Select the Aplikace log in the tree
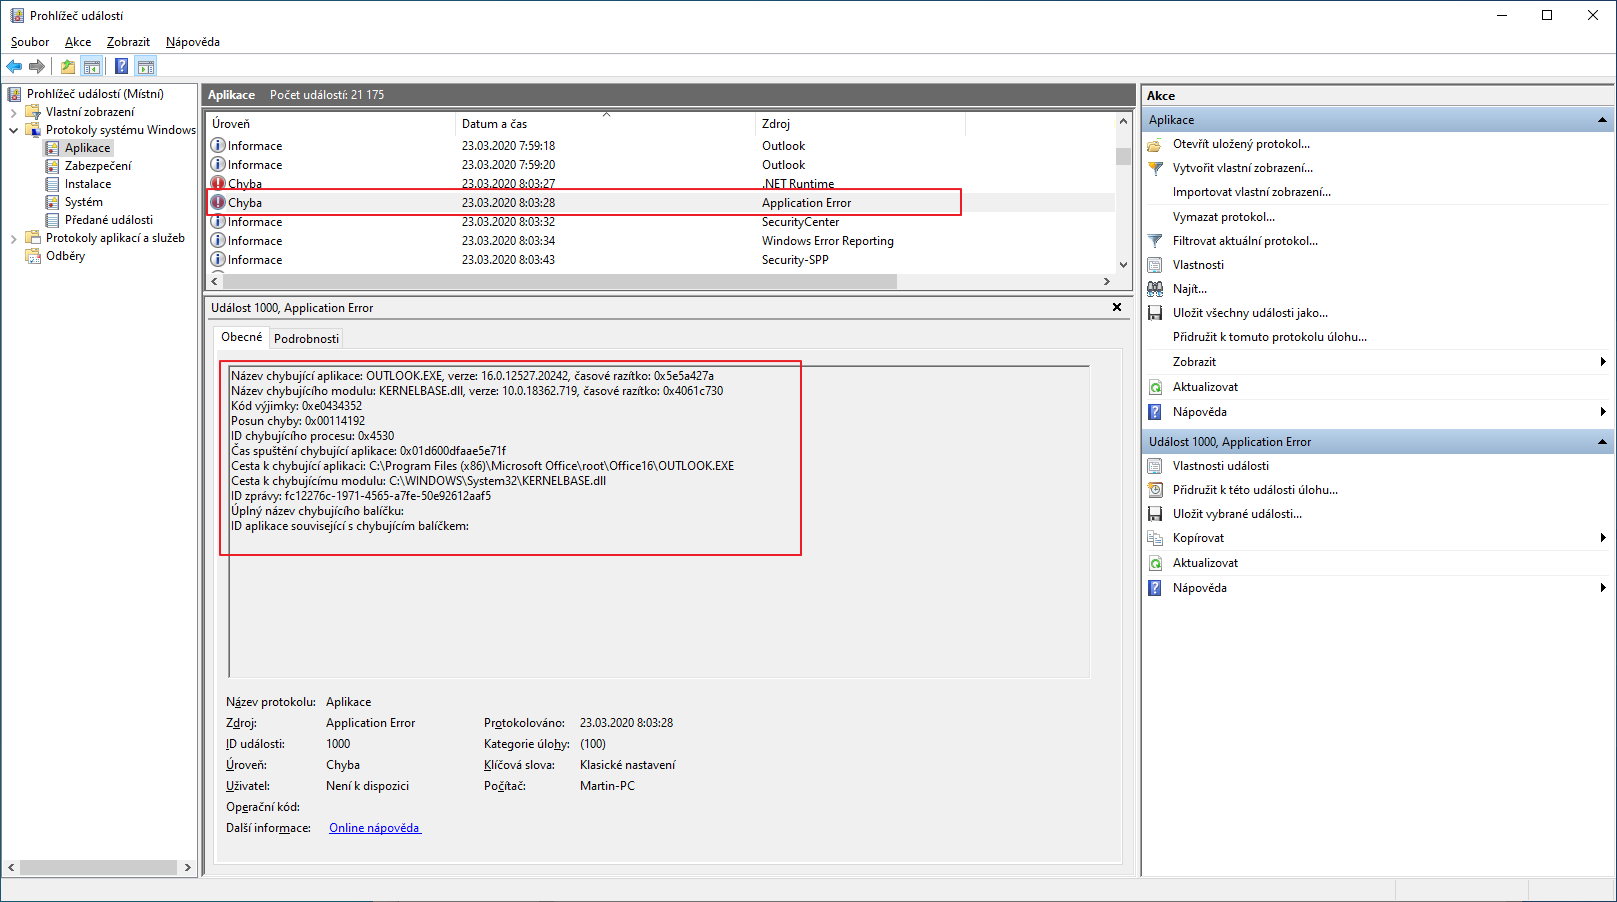 [x=88, y=148]
